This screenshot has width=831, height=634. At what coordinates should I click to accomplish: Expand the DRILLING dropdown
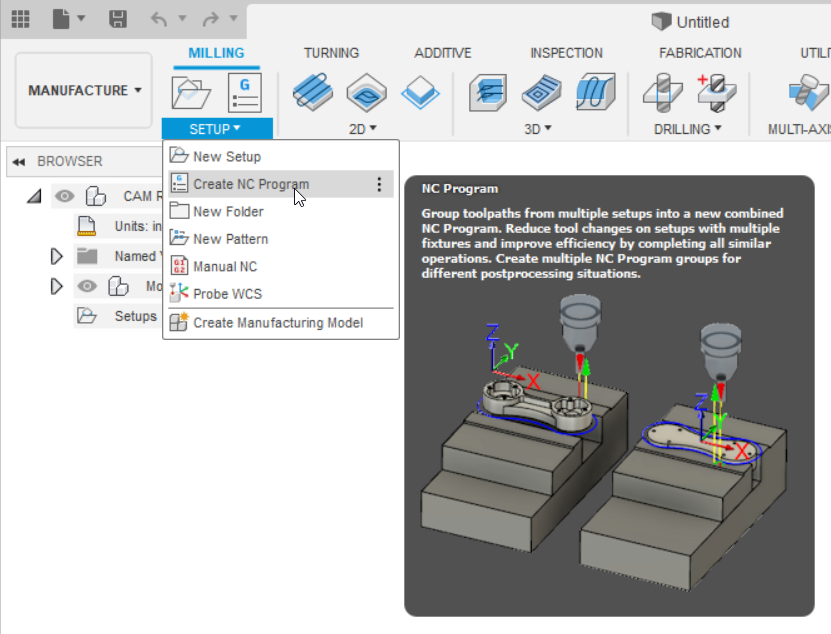pos(687,129)
